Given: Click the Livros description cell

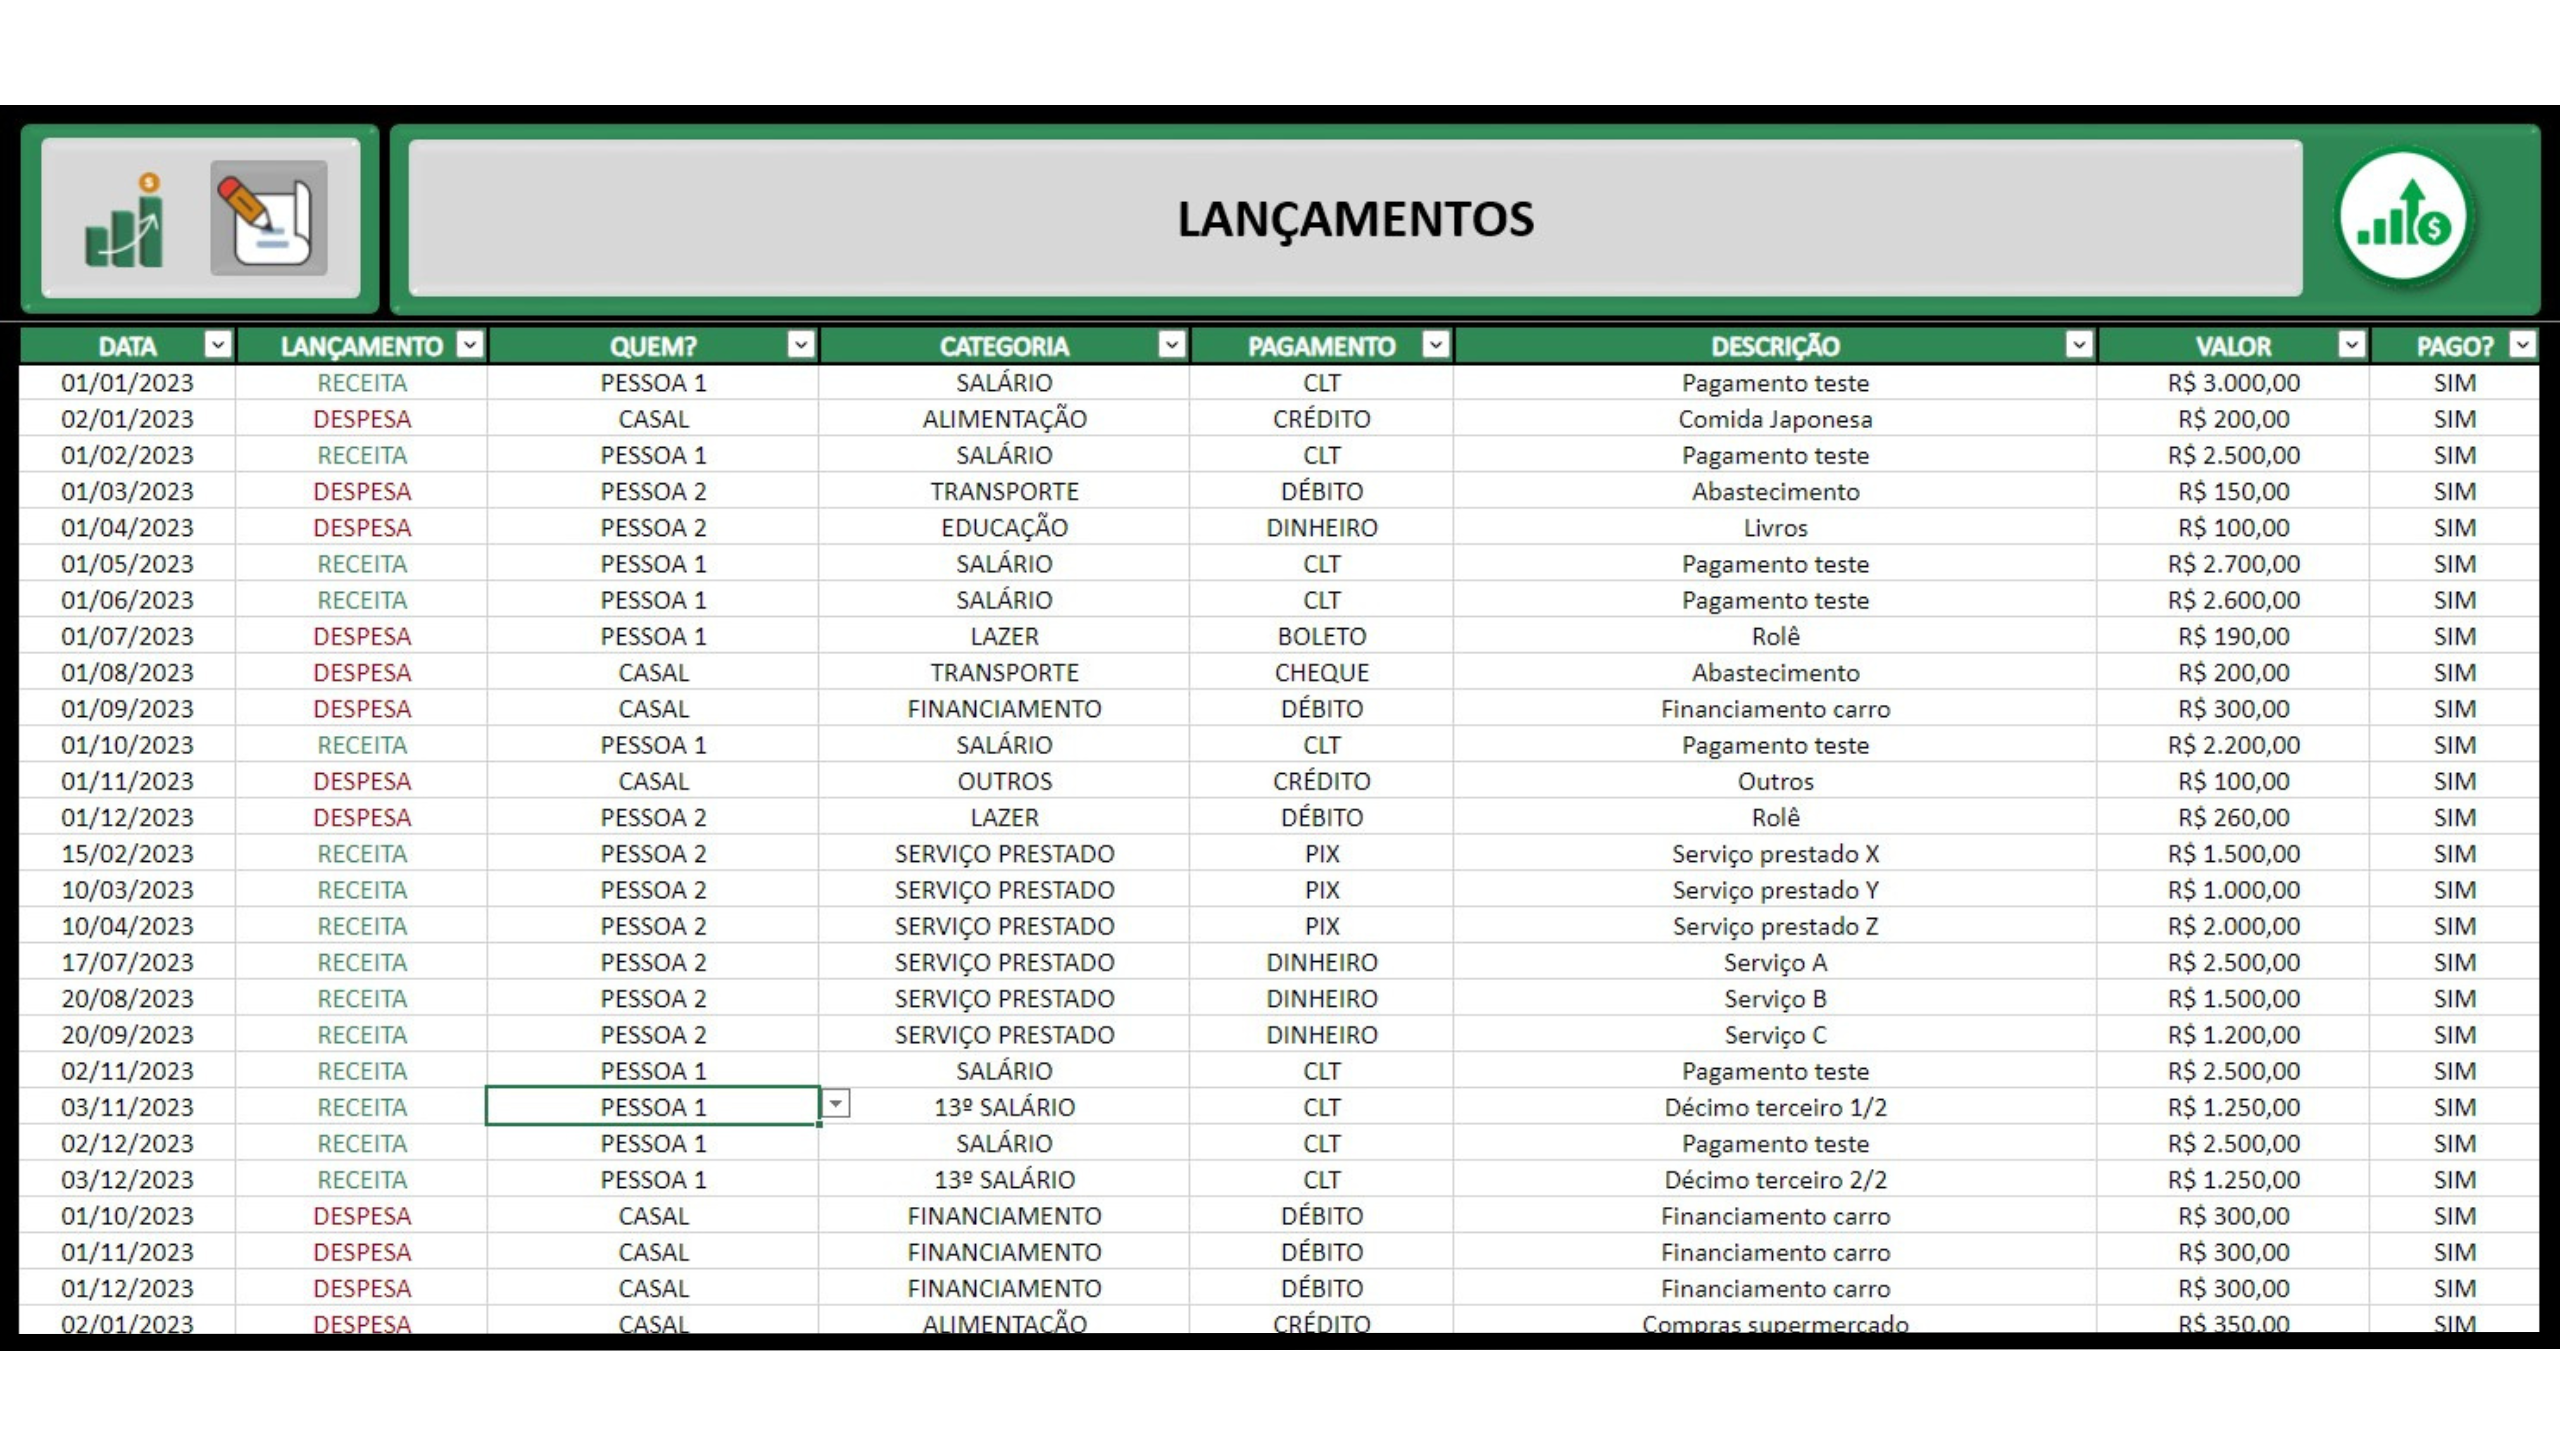Looking at the screenshot, I should [x=1775, y=528].
